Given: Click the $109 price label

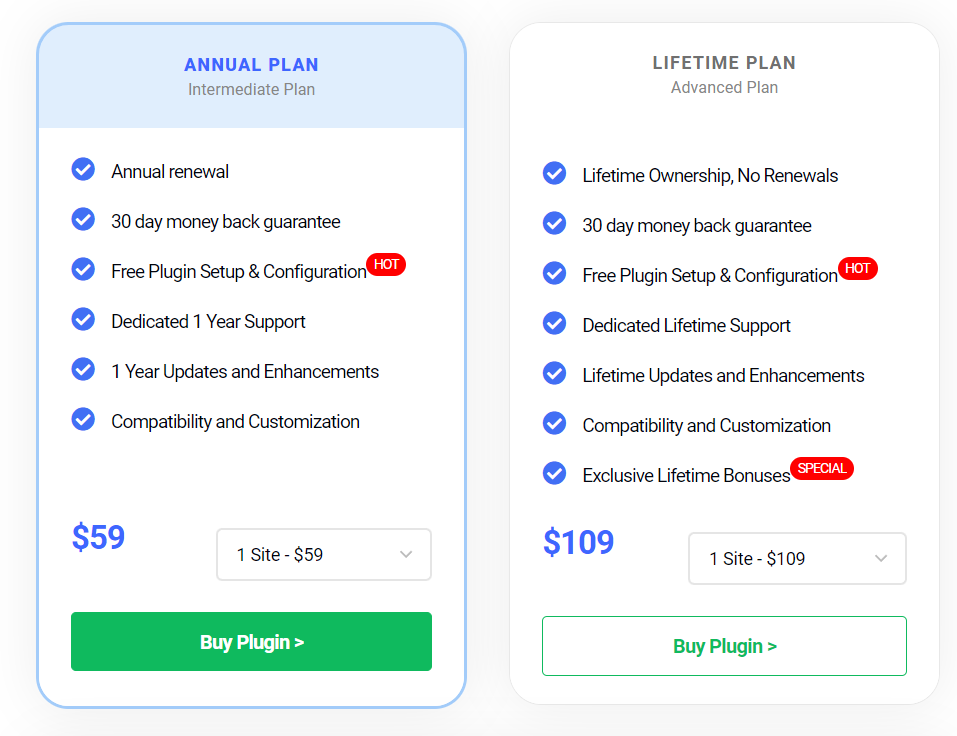Looking at the screenshot, I should pyautogui.click(x=579, y=542).
